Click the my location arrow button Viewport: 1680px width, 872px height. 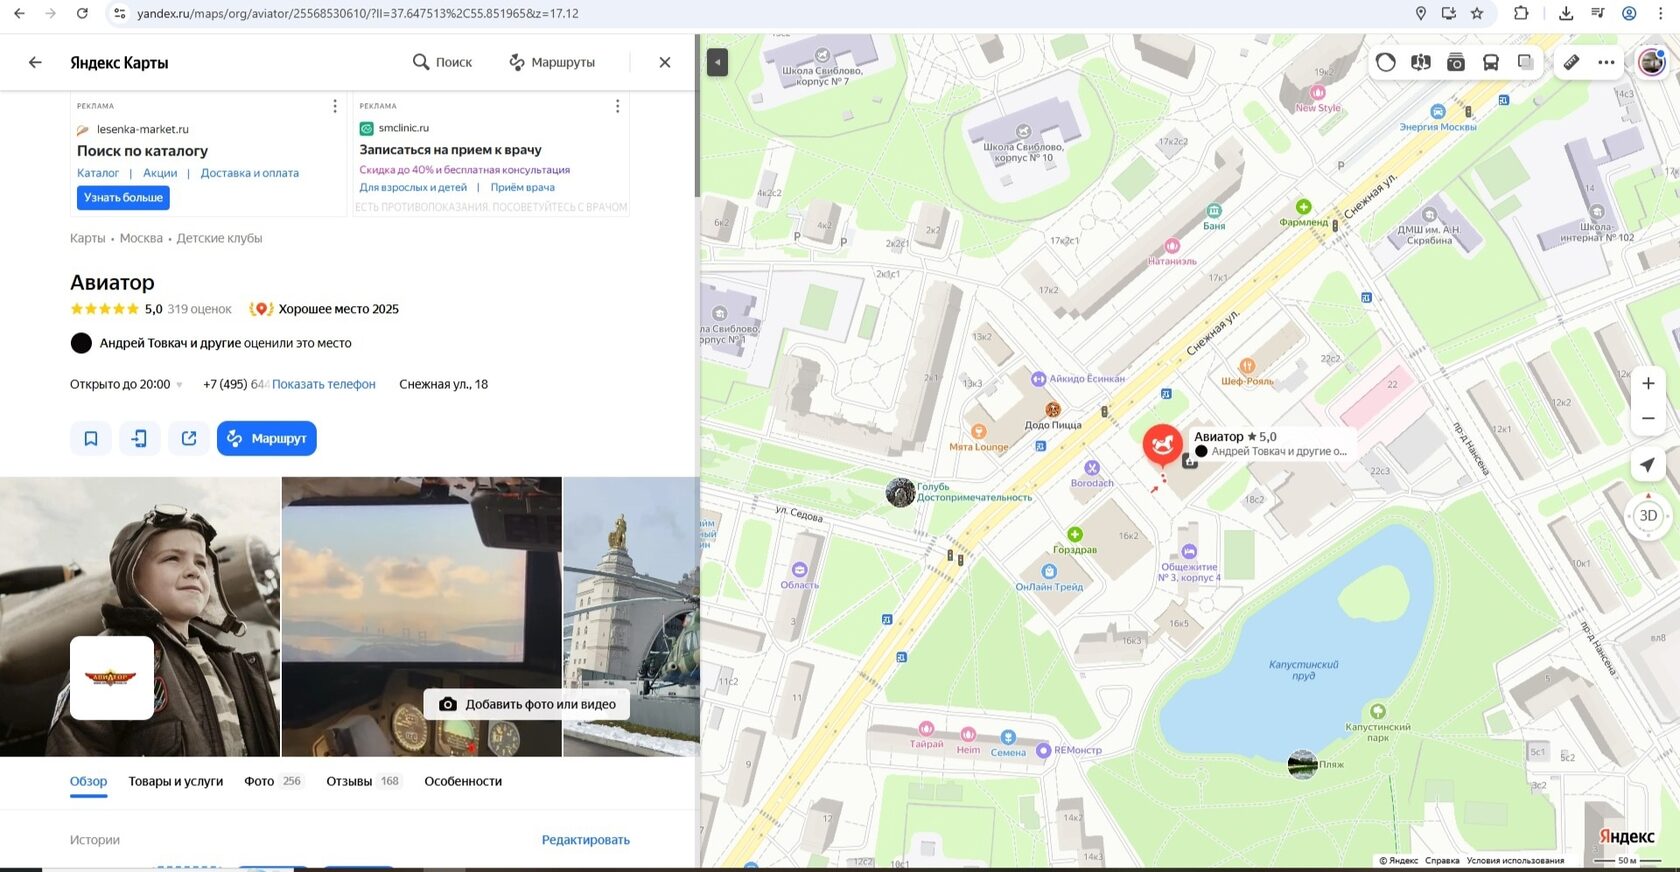(x=1648, y=465)
